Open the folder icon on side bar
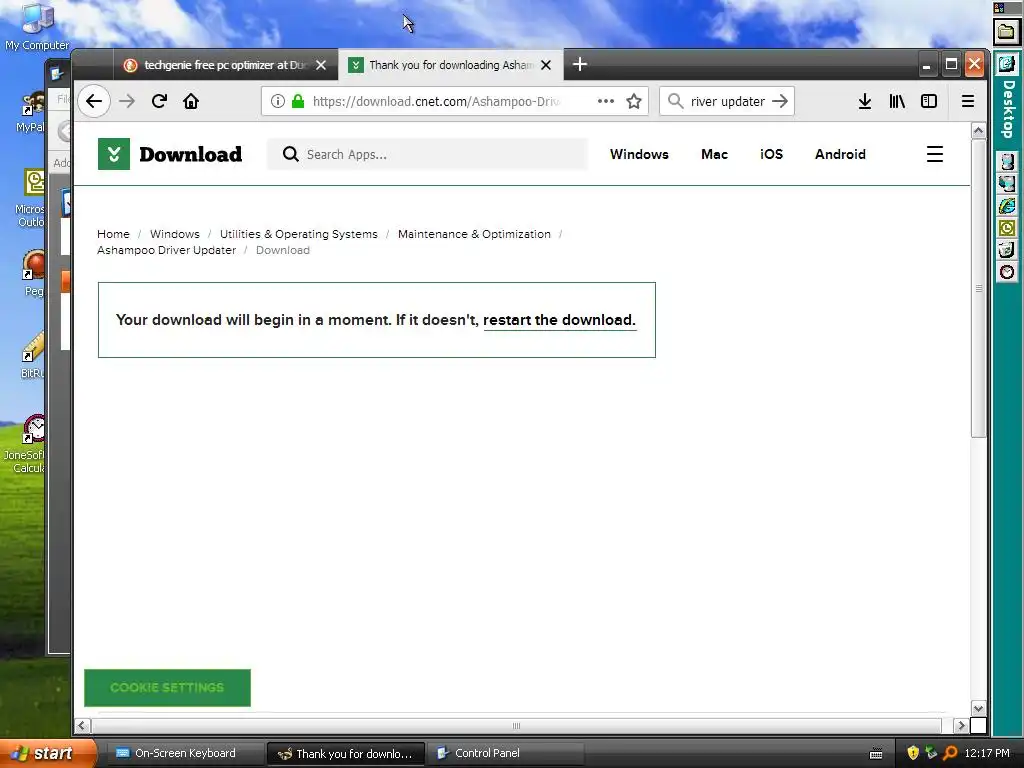 point(1006,31)
